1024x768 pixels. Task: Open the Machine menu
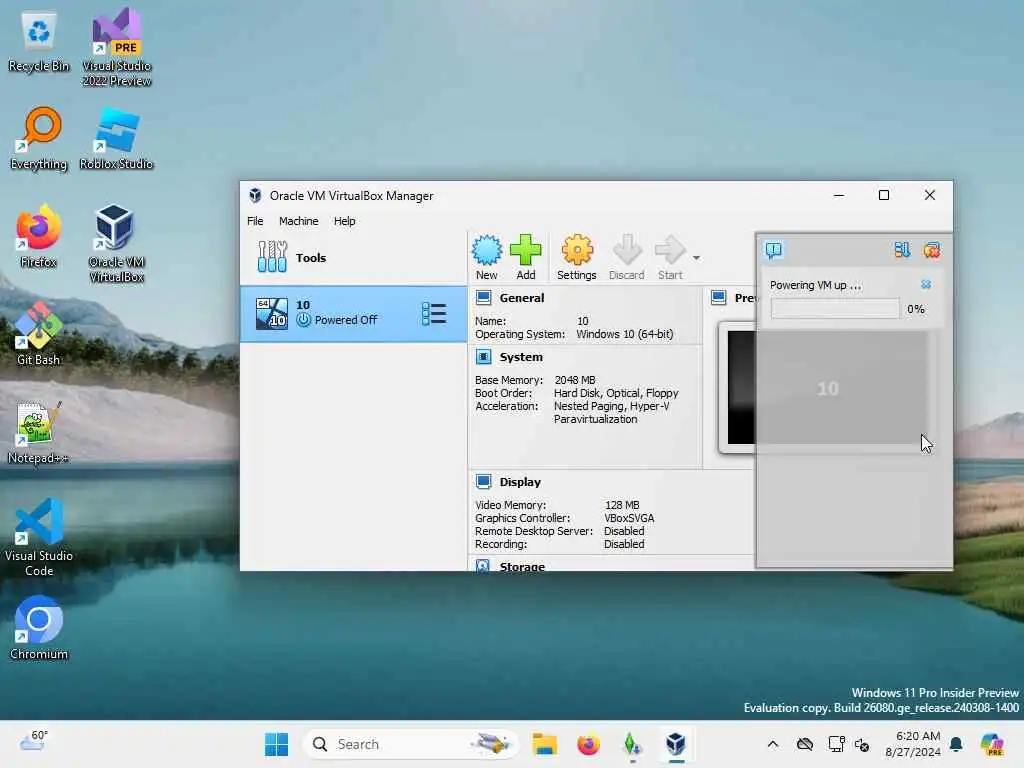[298, 221]
